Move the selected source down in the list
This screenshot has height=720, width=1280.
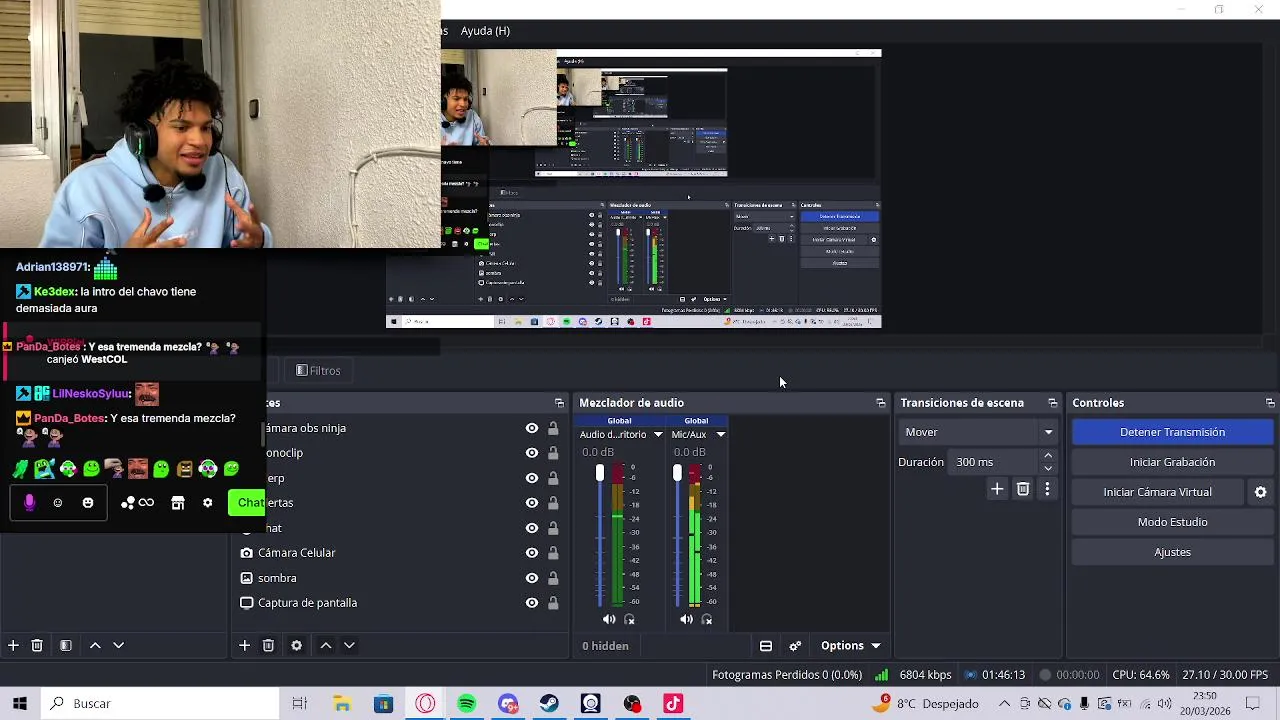tap(349, 646)
